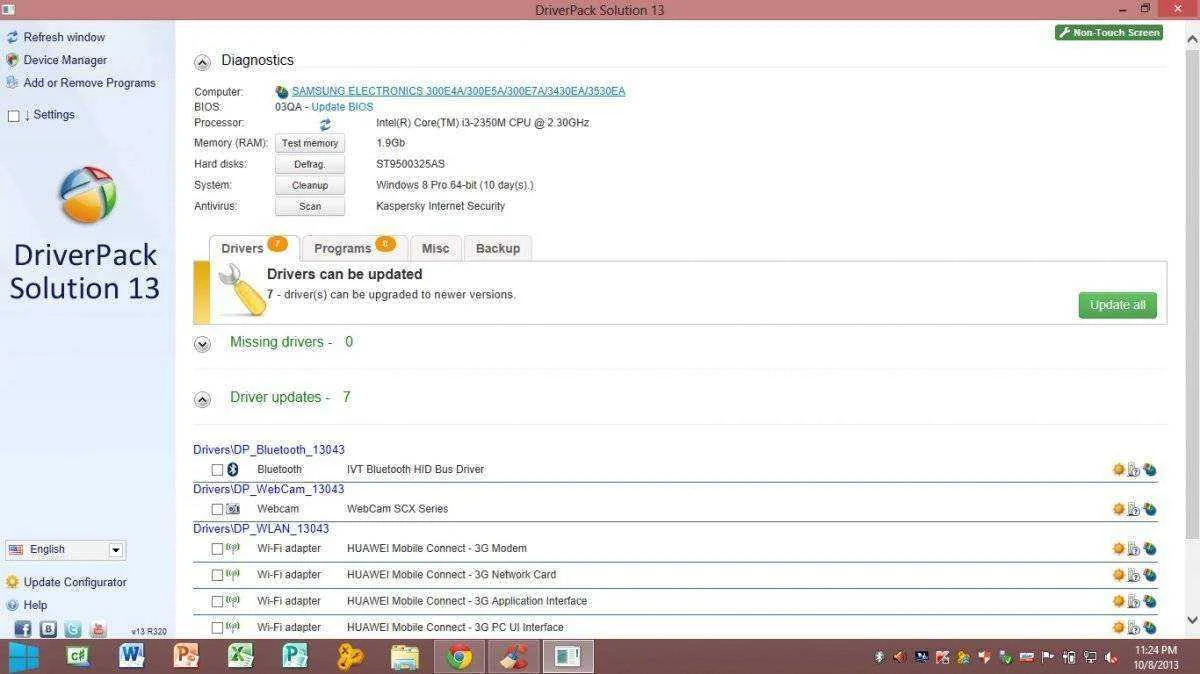
Task: Click the Bluetooth device icon in driver list
Action: click(x=233, y=469)
